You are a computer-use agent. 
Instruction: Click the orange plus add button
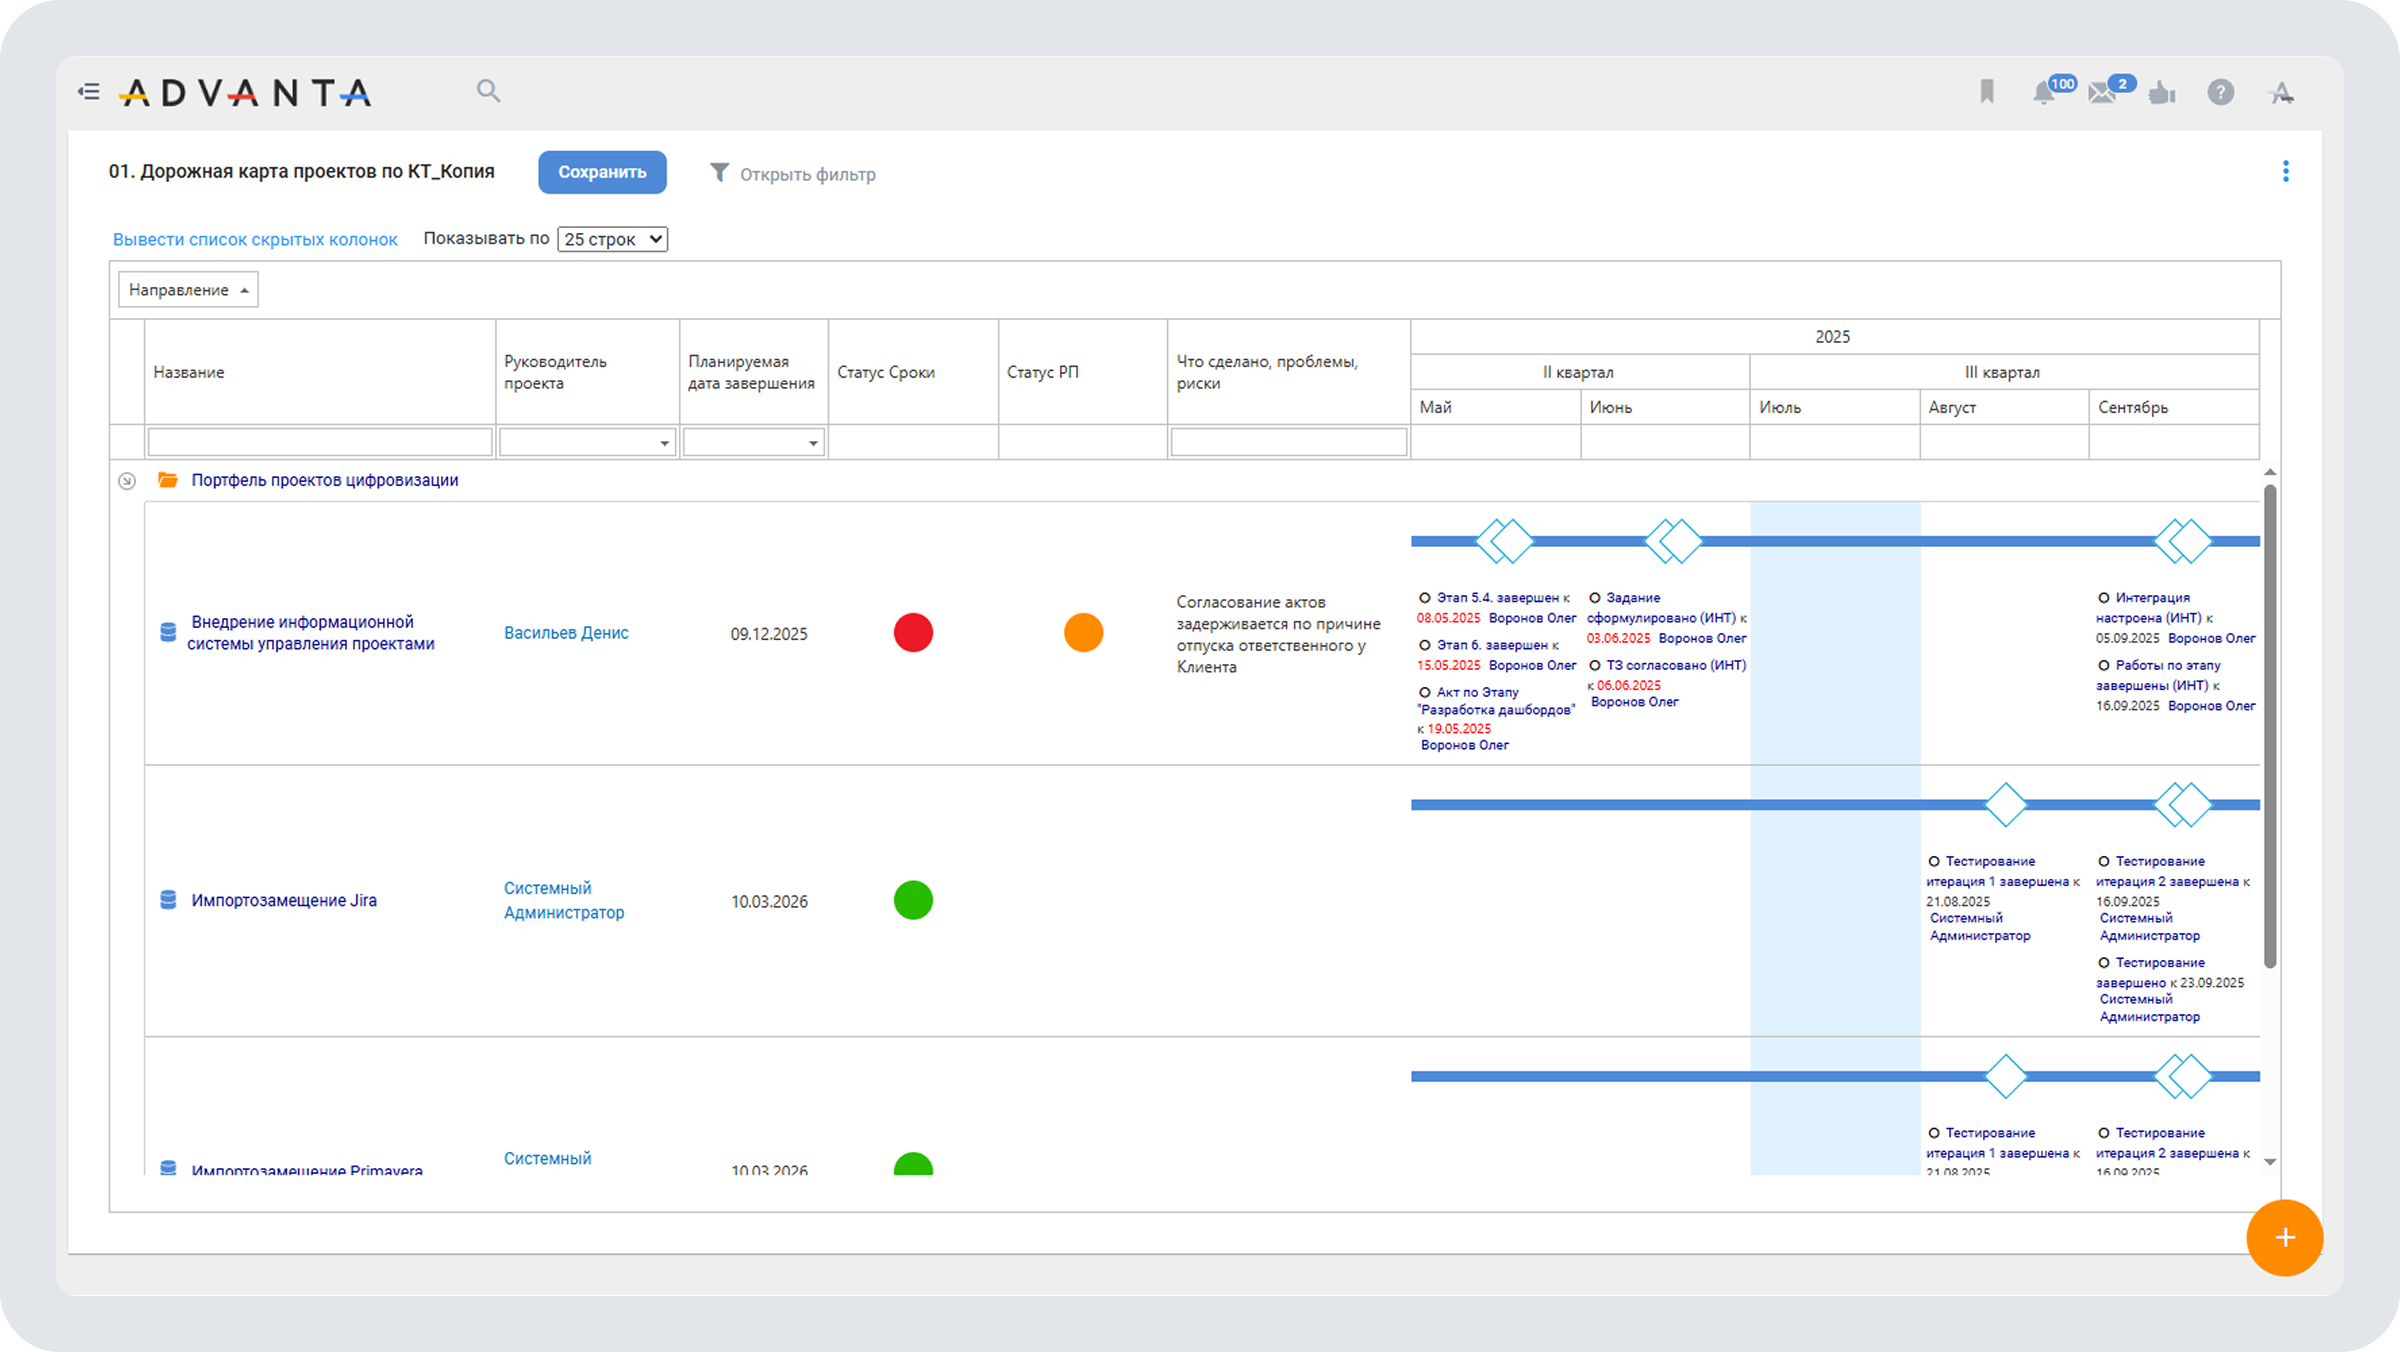(2284, 1237)
